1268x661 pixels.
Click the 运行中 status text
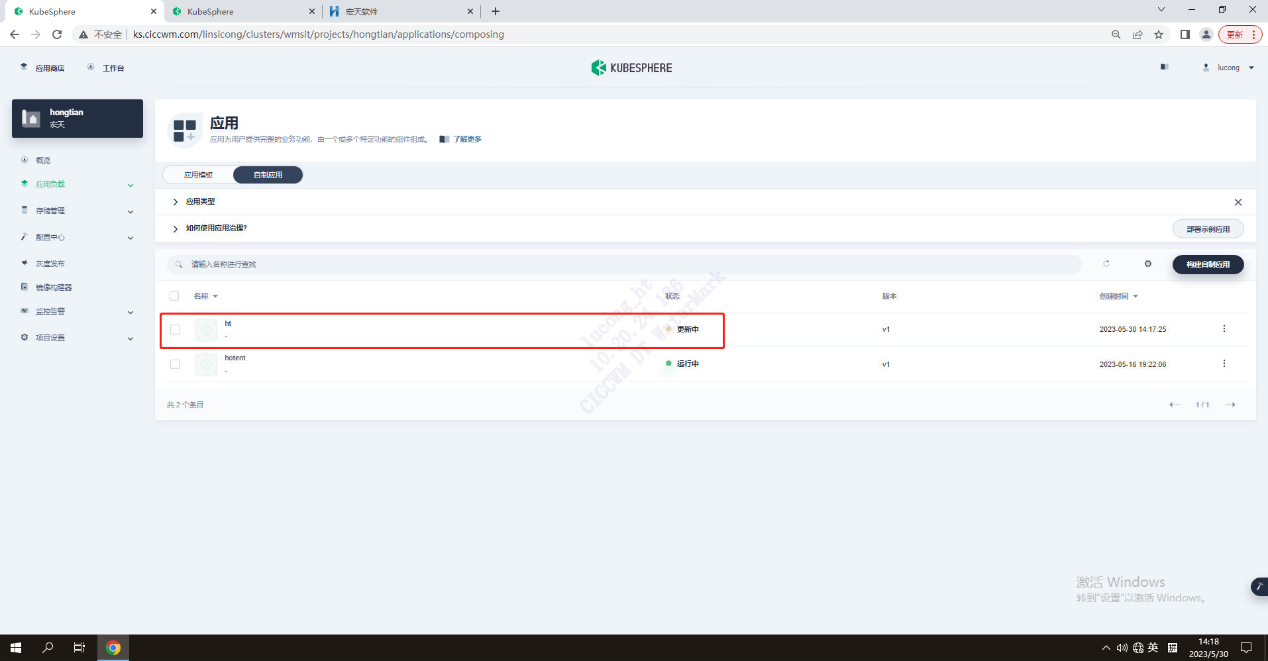pyautogui.click(x=688, y=364)
